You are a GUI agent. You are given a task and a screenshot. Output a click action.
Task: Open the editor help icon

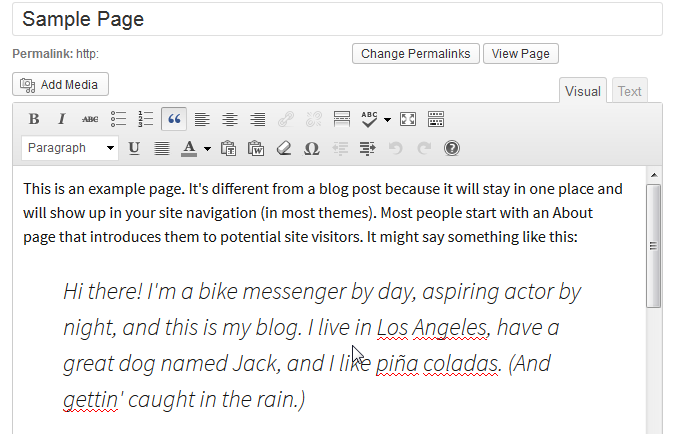451,148
